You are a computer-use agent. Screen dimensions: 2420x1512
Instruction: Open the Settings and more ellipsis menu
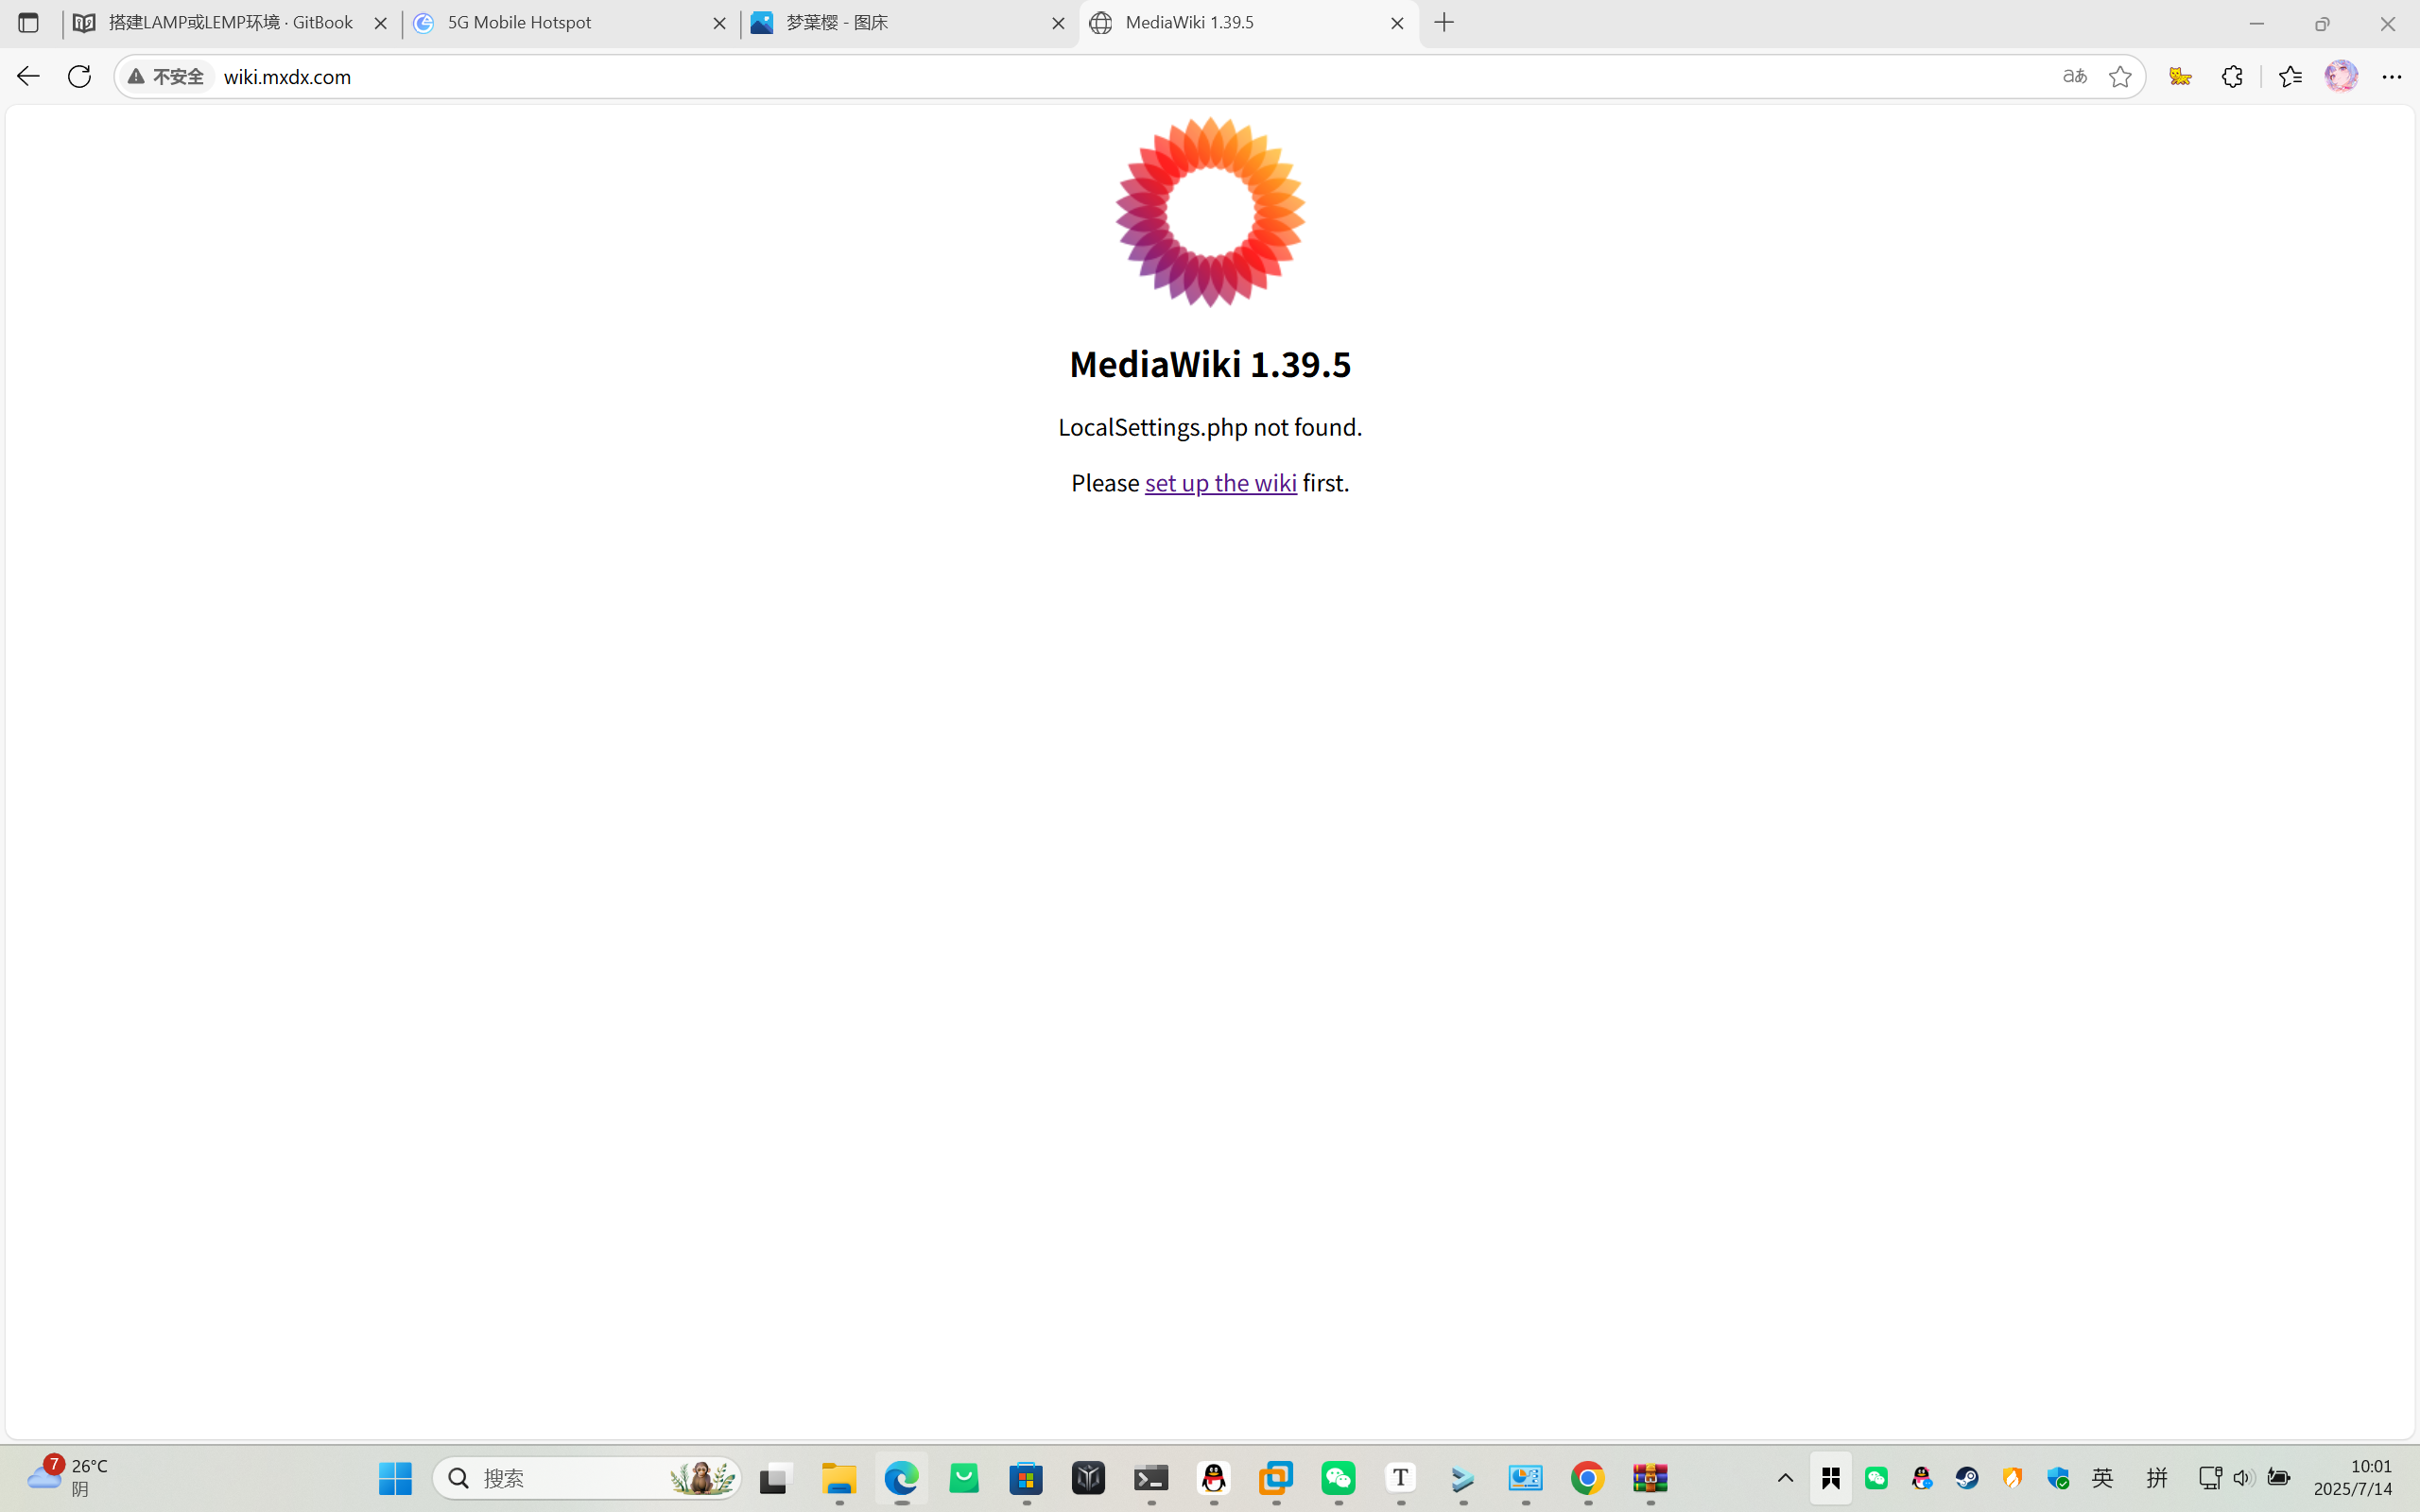2392,77
